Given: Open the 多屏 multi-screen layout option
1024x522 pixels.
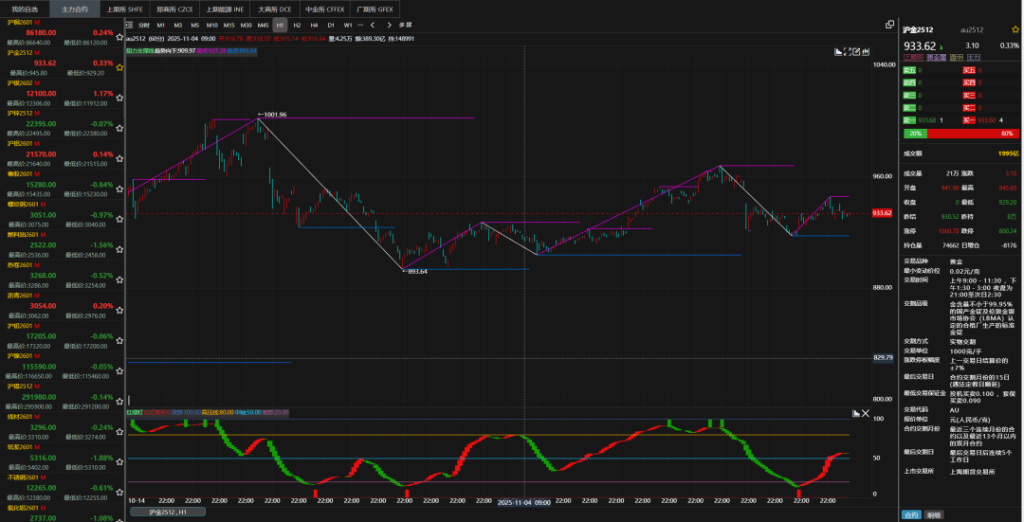Looking at the screenshot, I should pos(404,24).
